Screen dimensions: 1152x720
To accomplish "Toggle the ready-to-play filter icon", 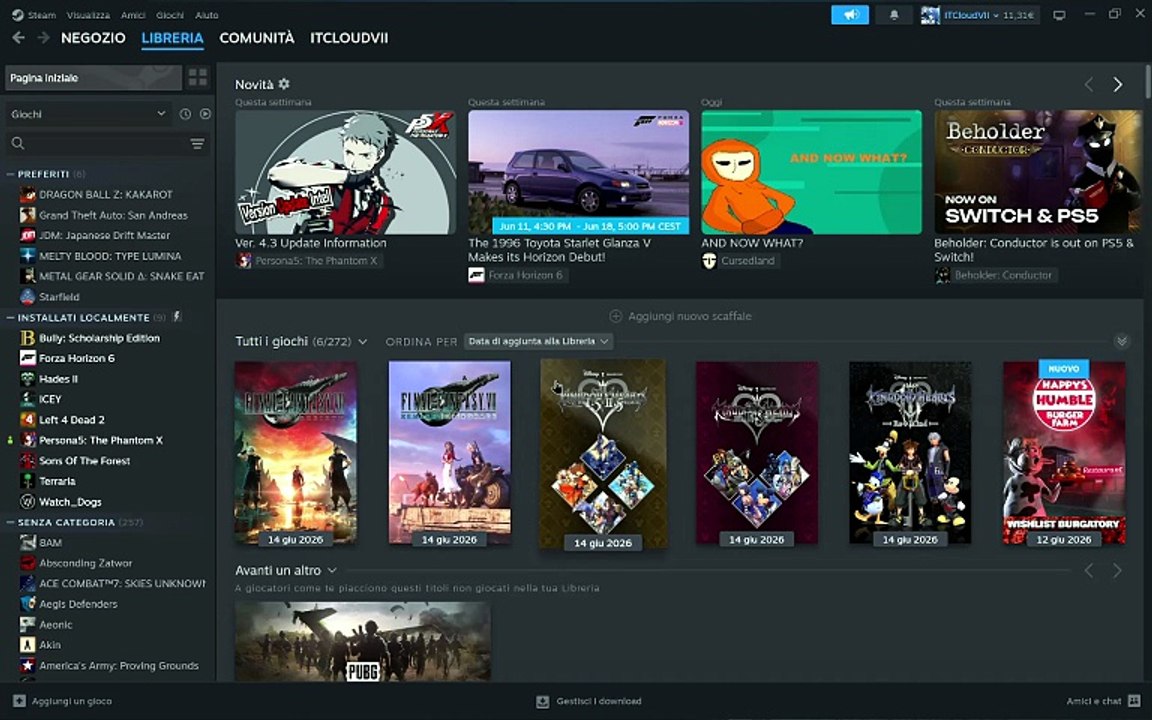I will 205,114.
